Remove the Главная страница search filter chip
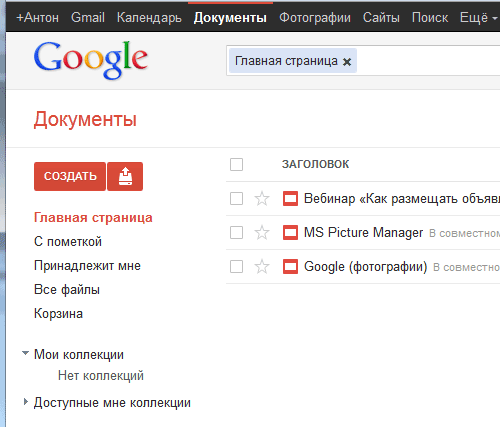Screen dimensions: 500x427 coord(347,62)
